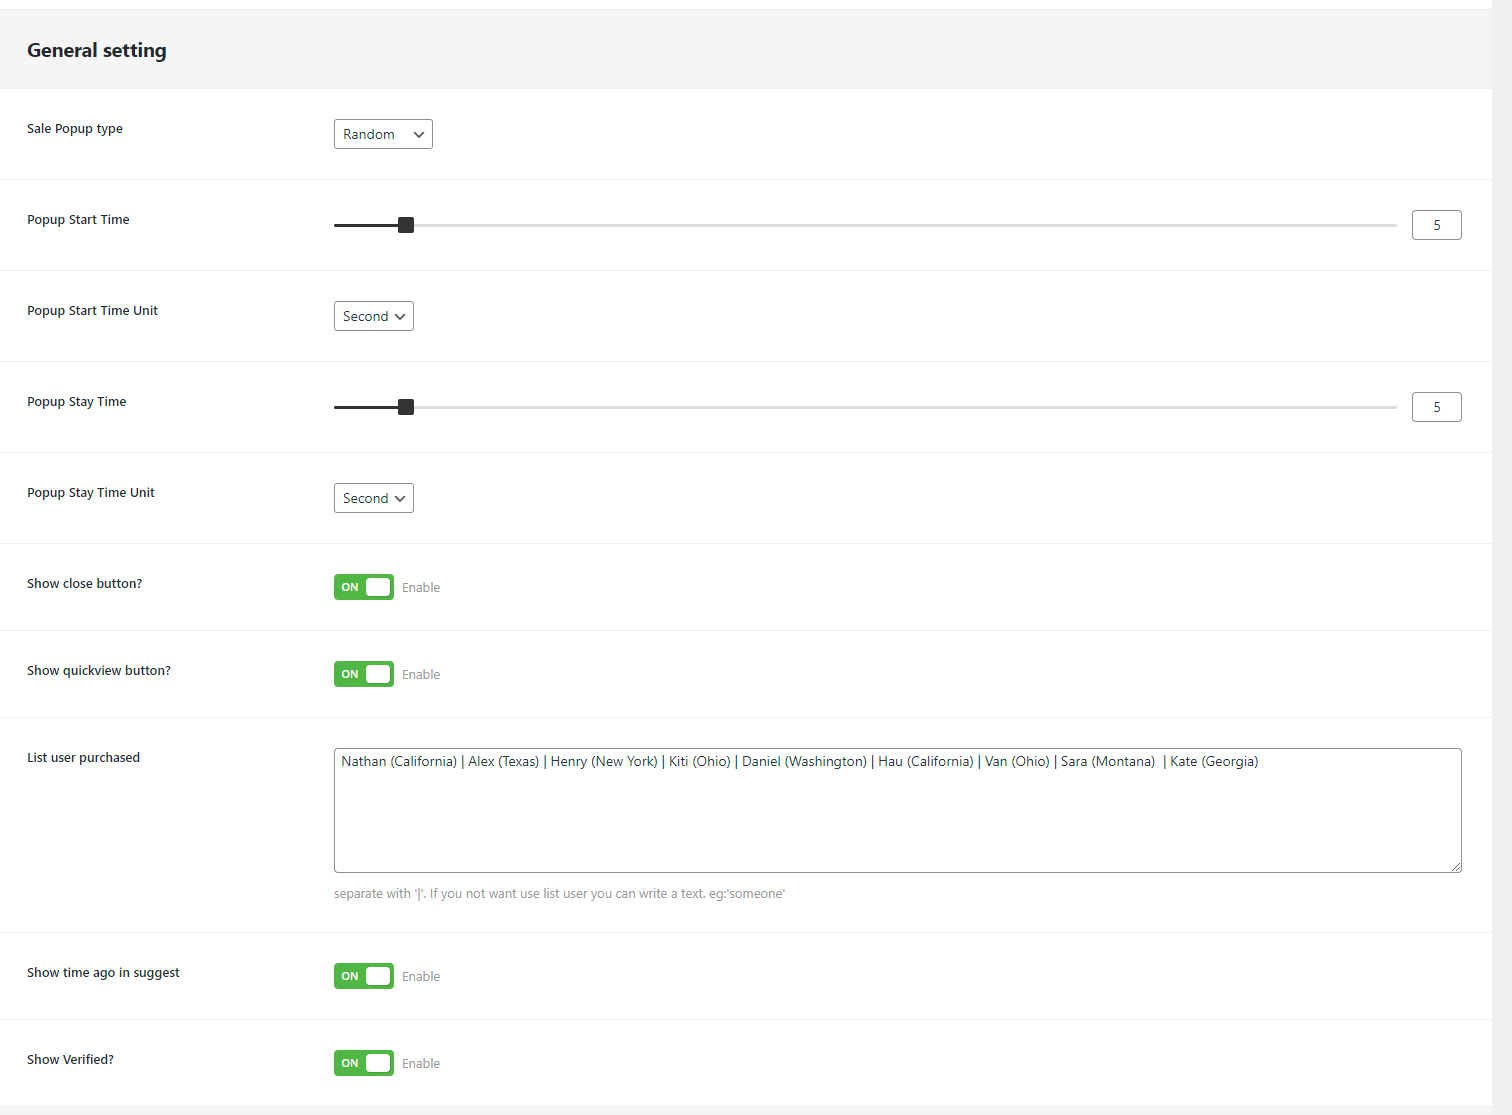1512x1115 pixels.
Task: Toggle the Show time ago in suggest switch
Action: [x=364, y=976]
